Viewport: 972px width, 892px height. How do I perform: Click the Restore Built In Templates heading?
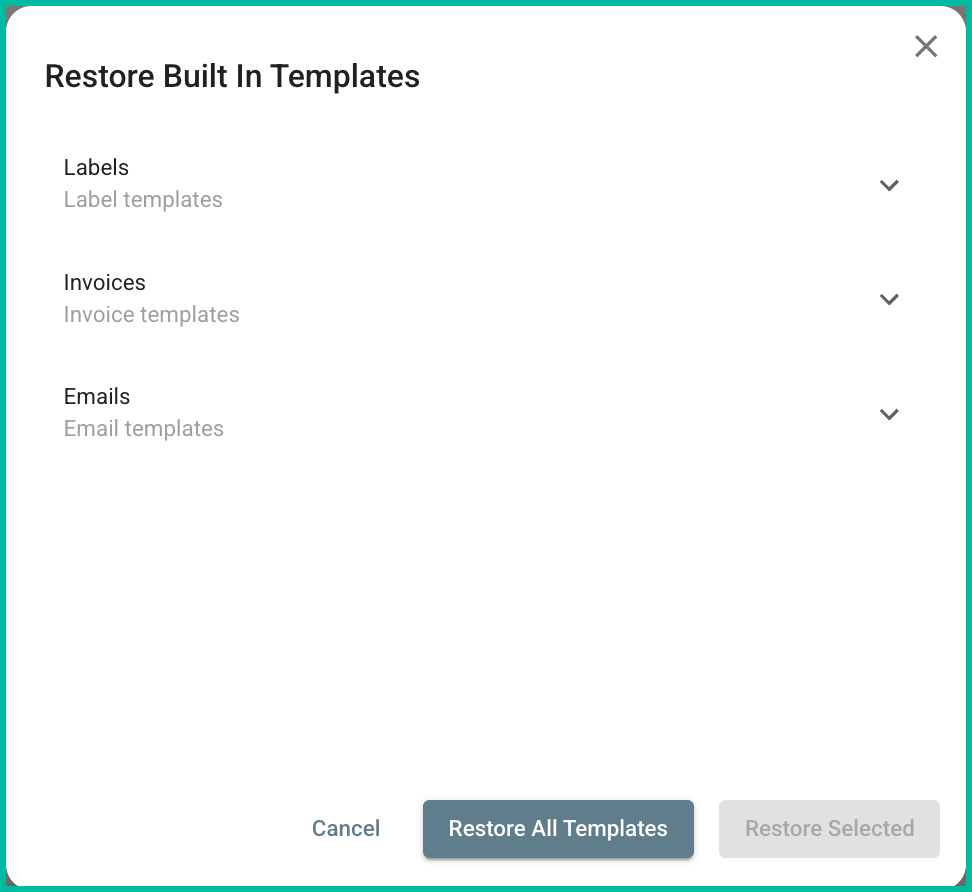coord(231,76)
